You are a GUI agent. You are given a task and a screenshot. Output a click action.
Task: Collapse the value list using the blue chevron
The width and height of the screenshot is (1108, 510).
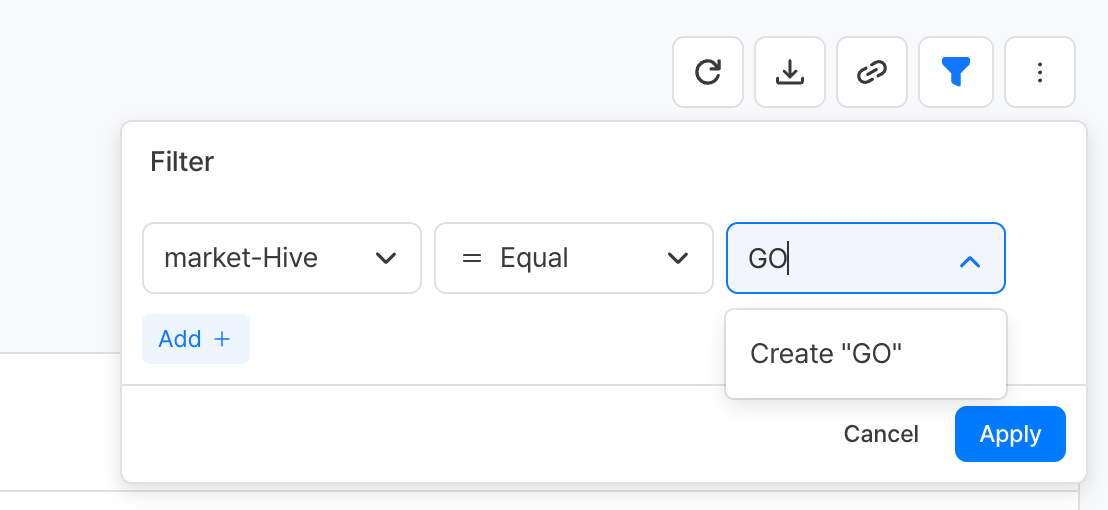pyautogui.click(x=969, y=261)
